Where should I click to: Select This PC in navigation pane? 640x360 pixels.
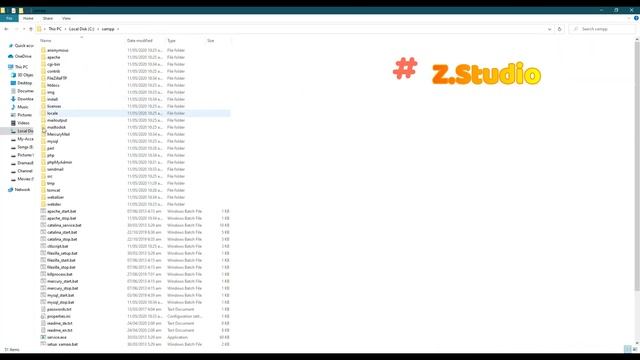click(x=19, y=67)
